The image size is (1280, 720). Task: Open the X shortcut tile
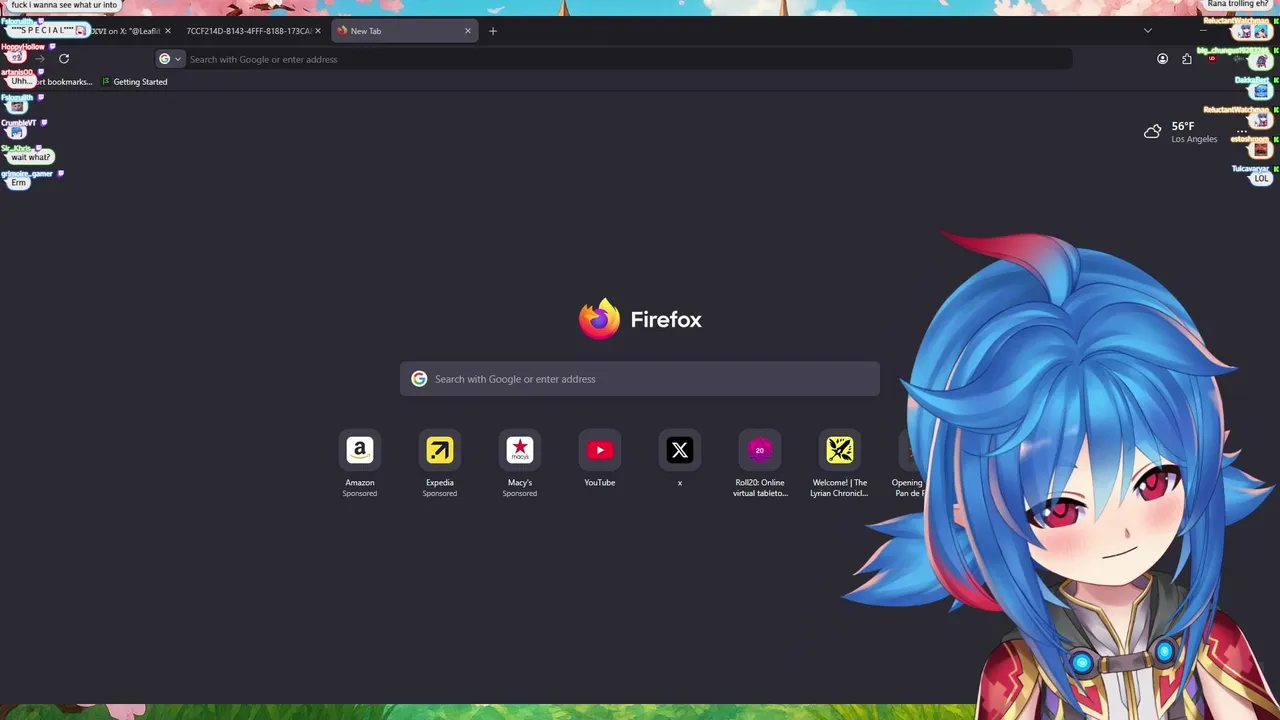pos(680,450)
